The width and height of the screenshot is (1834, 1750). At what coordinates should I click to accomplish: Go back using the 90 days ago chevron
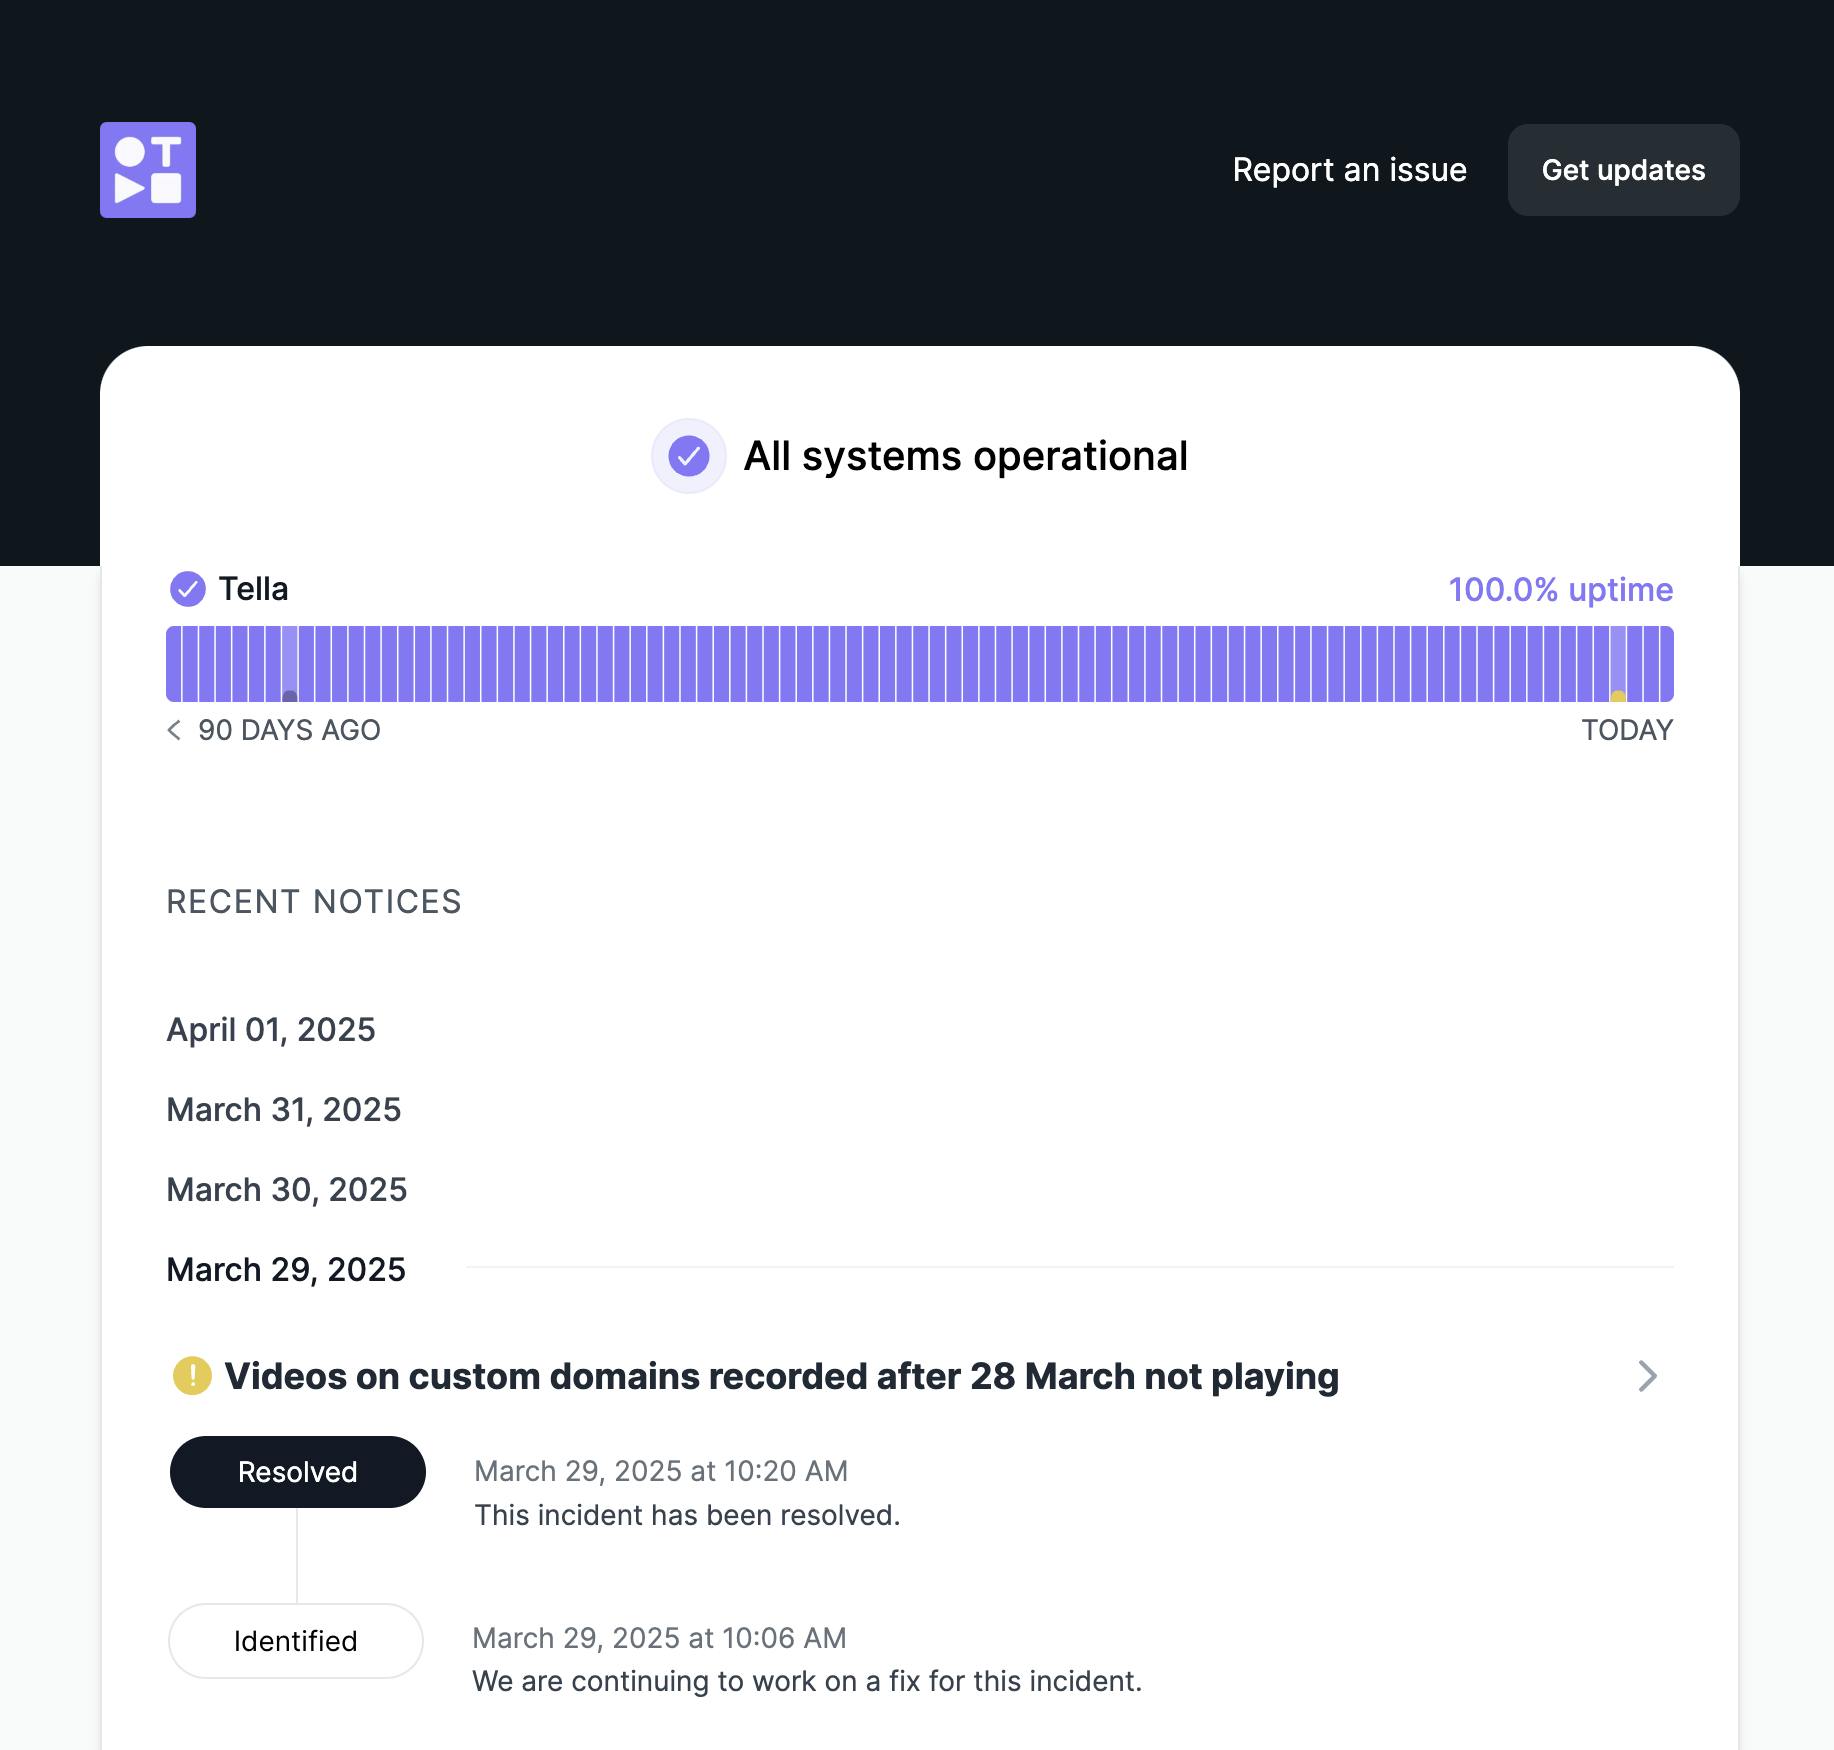click(x=174, y=730)
